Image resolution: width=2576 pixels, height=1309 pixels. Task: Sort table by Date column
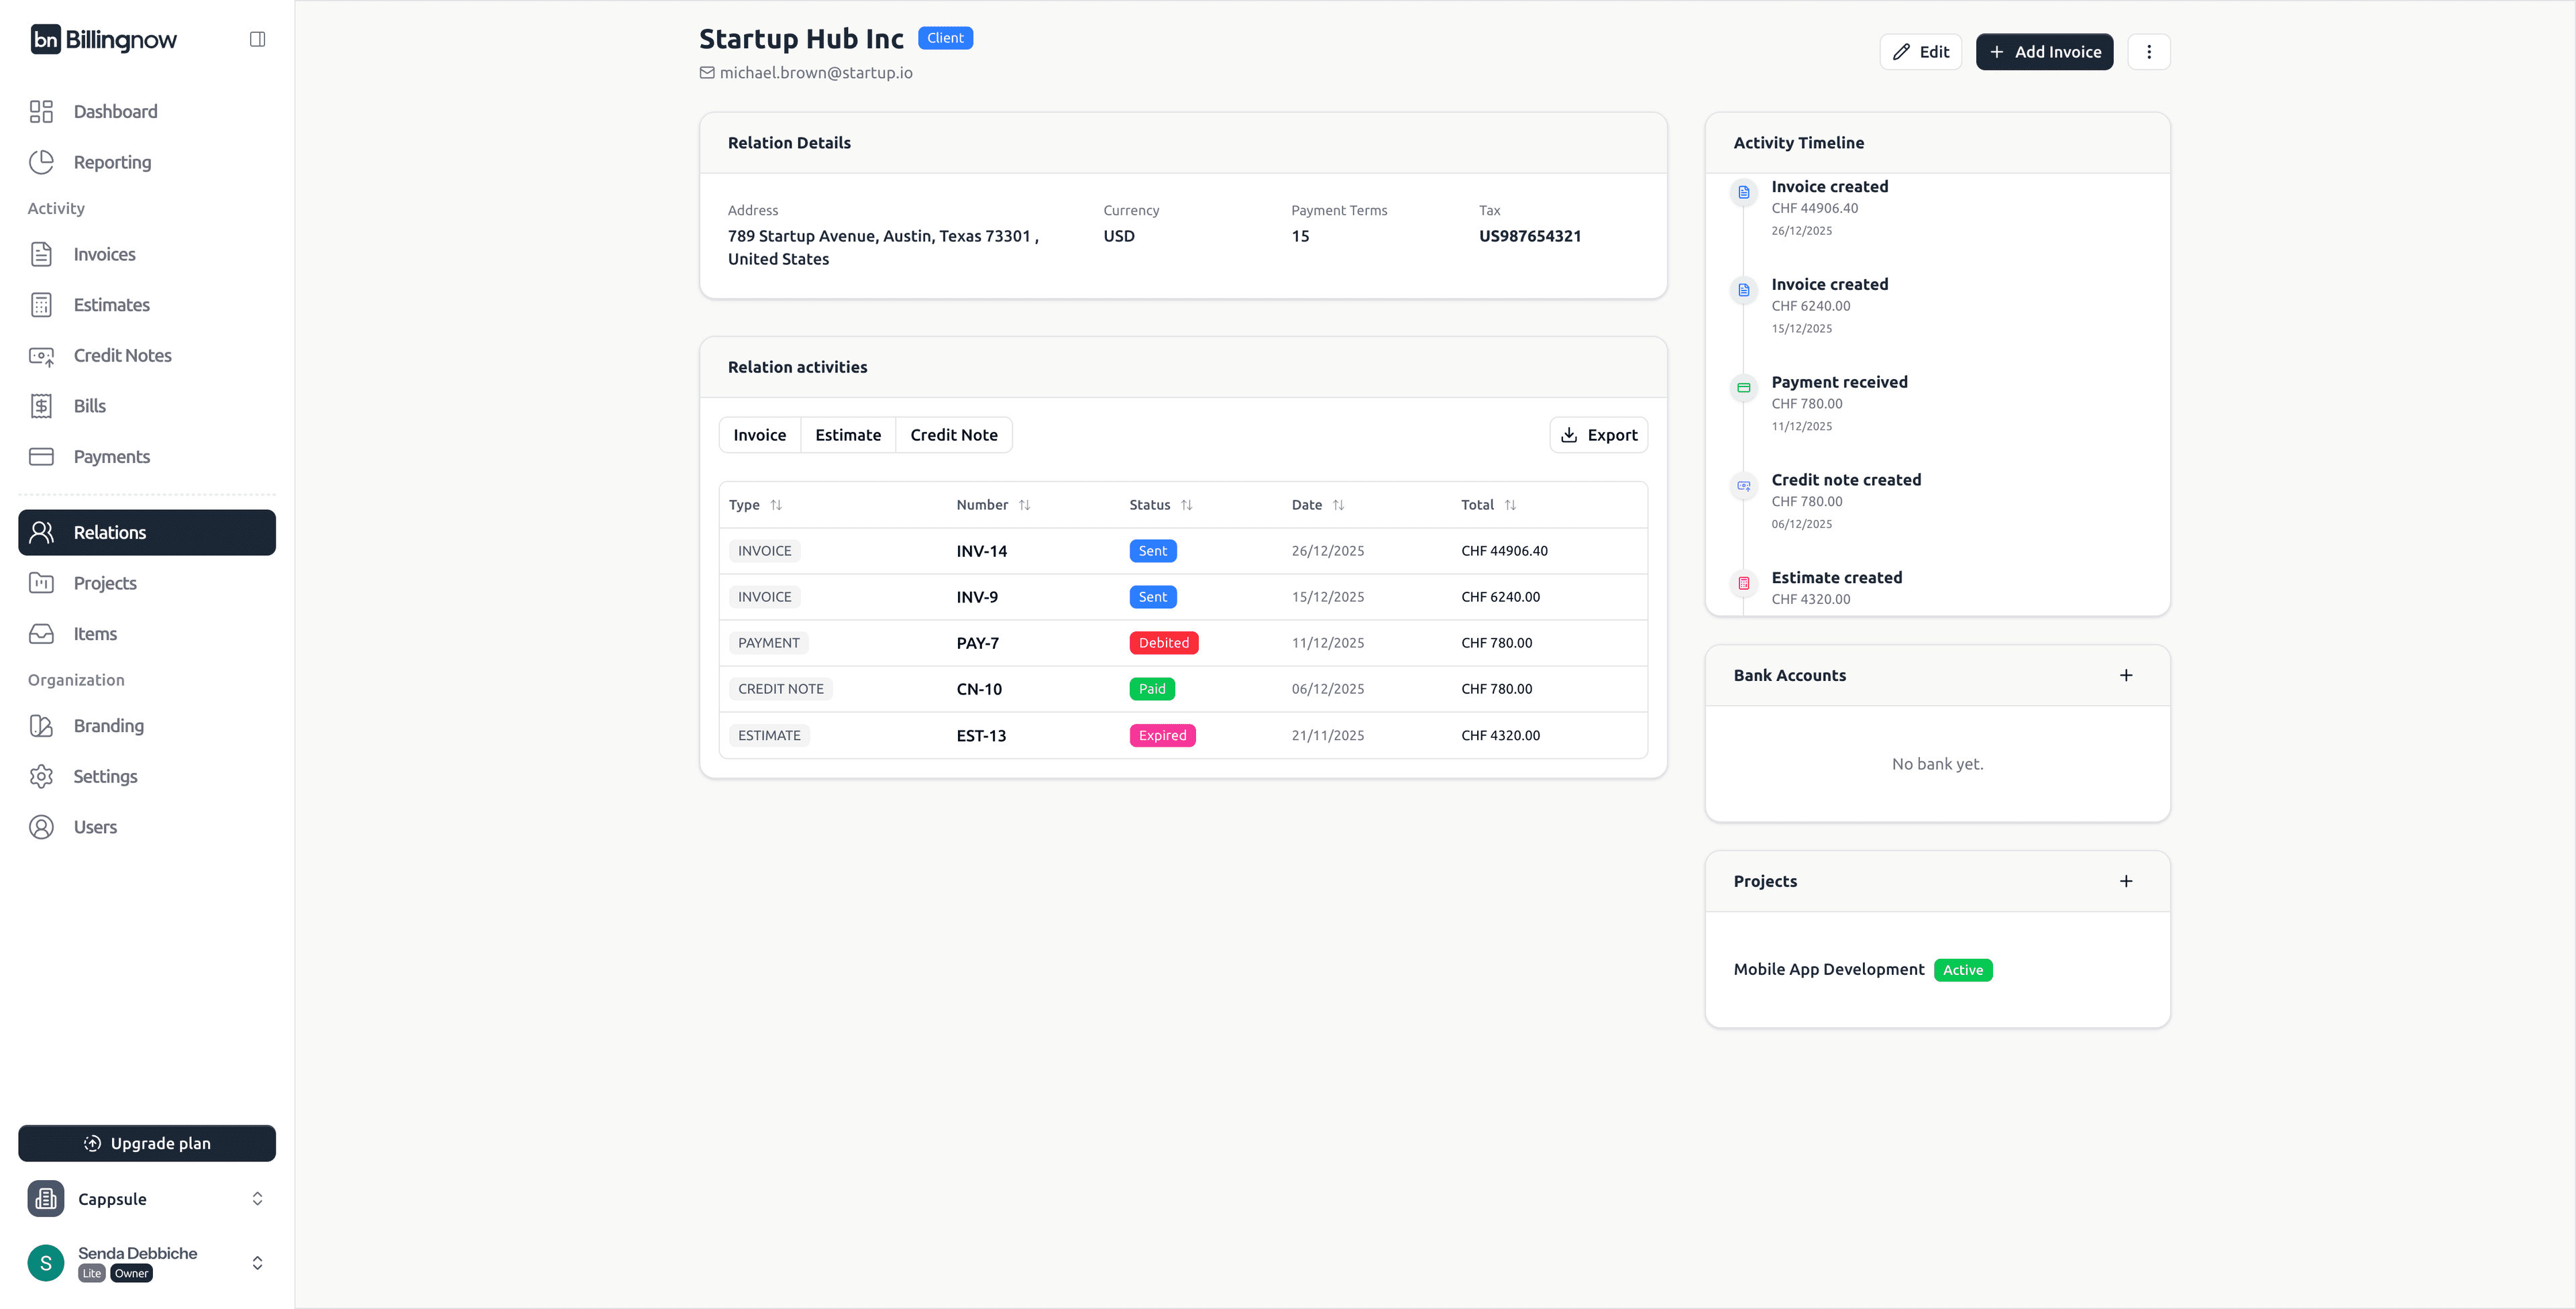pyautogui.click(x=1338, y=505)
